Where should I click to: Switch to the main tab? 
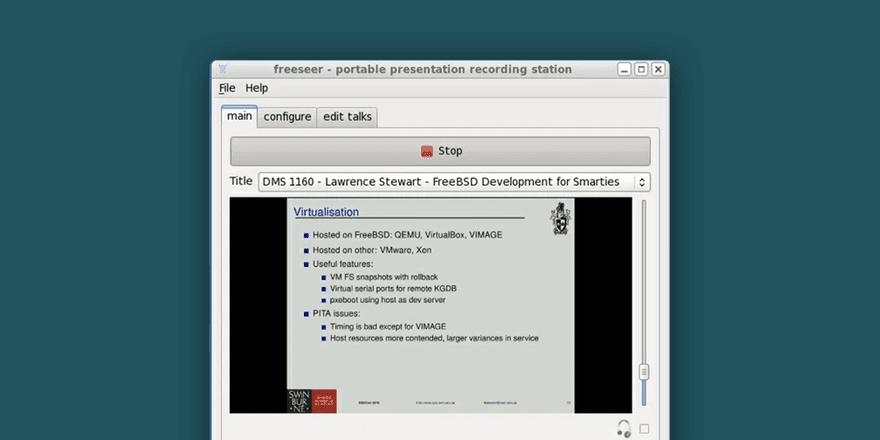239,116
